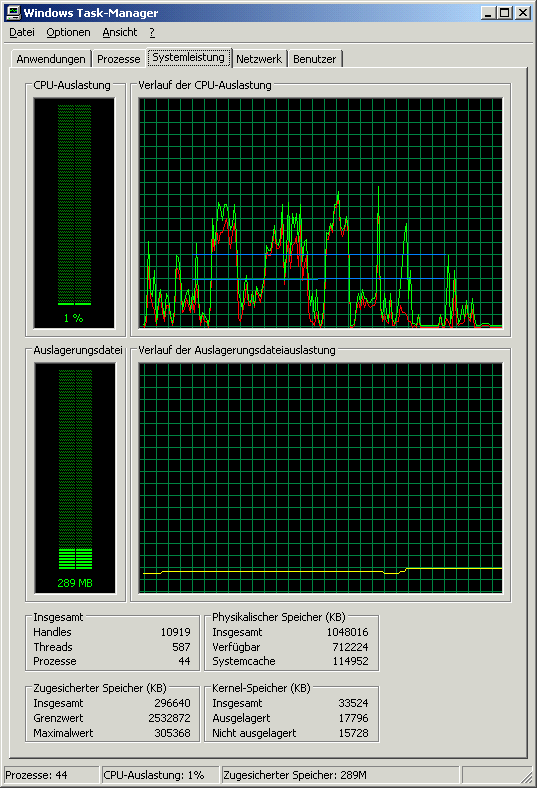Switch to the Netzwerk tab
This screenshot has width=537, height=788.
point(259,59)
